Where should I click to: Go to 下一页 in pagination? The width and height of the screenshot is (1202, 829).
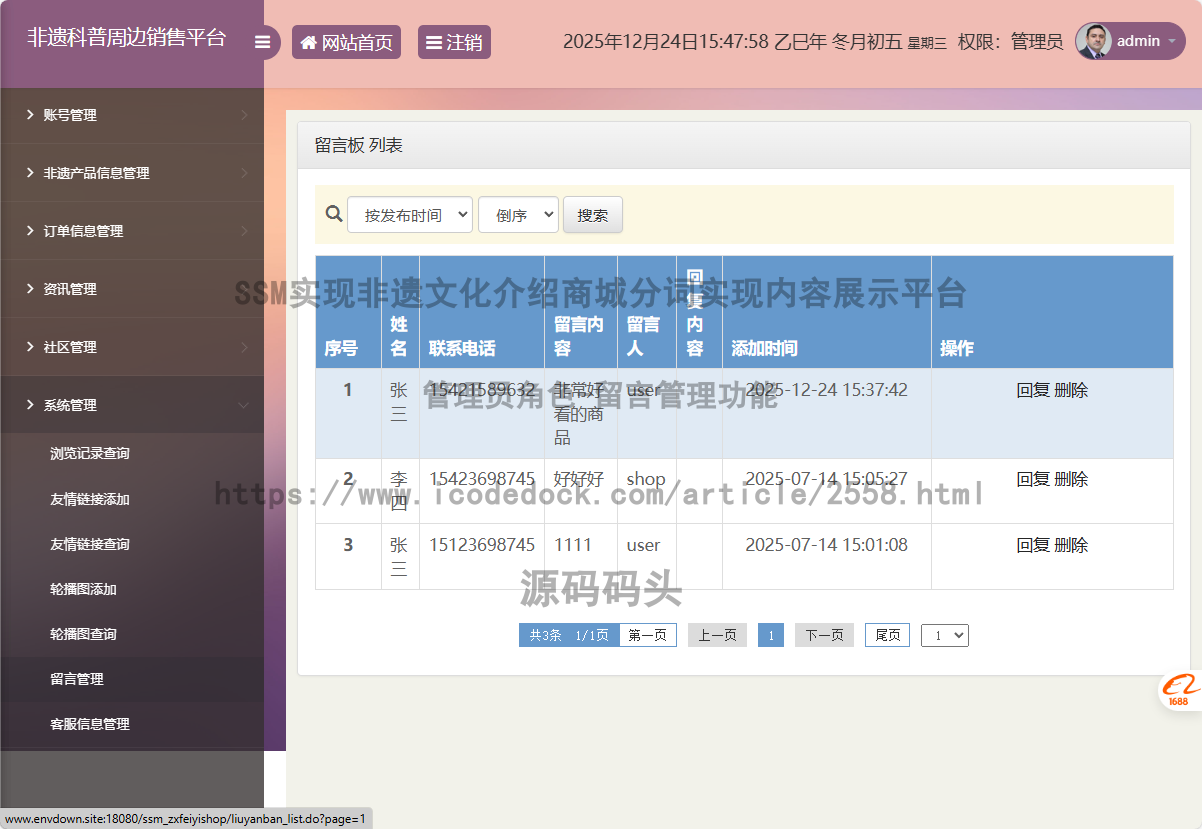[x=824, y=635]
